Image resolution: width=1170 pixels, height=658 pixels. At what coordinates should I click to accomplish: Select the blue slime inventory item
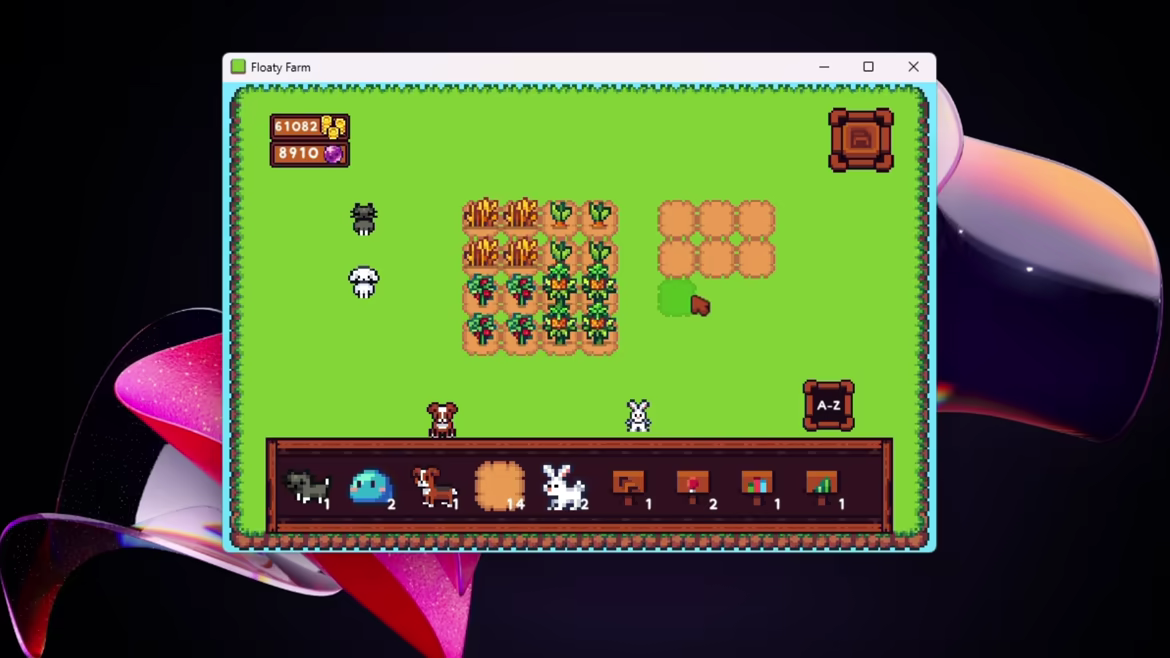click(x=371, y=487)
